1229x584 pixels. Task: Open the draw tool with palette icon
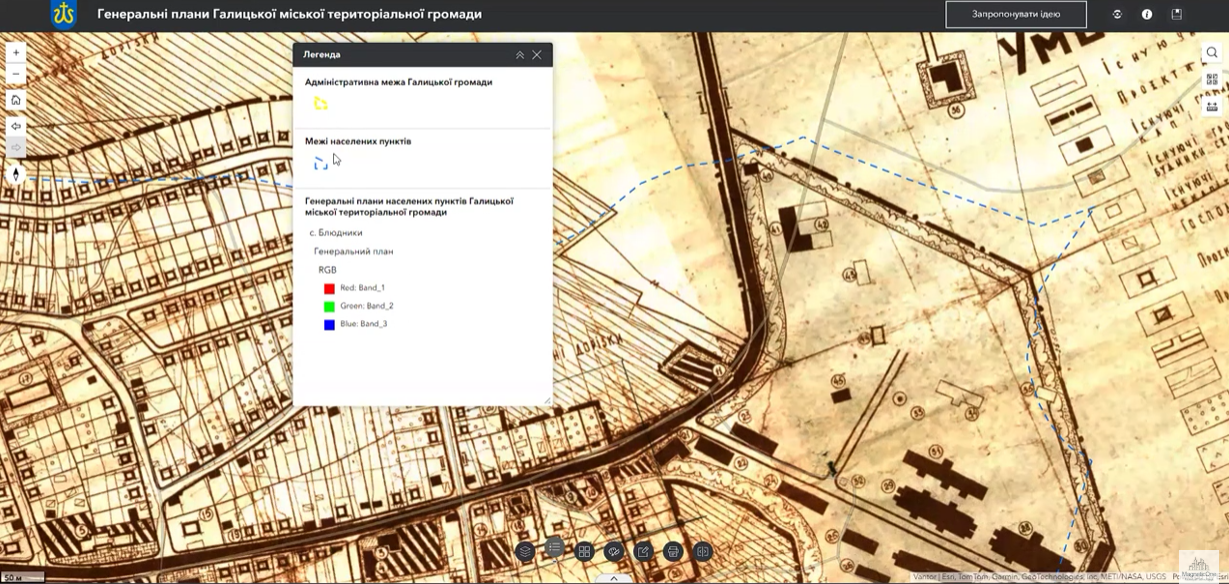click(x=614, y=551)
